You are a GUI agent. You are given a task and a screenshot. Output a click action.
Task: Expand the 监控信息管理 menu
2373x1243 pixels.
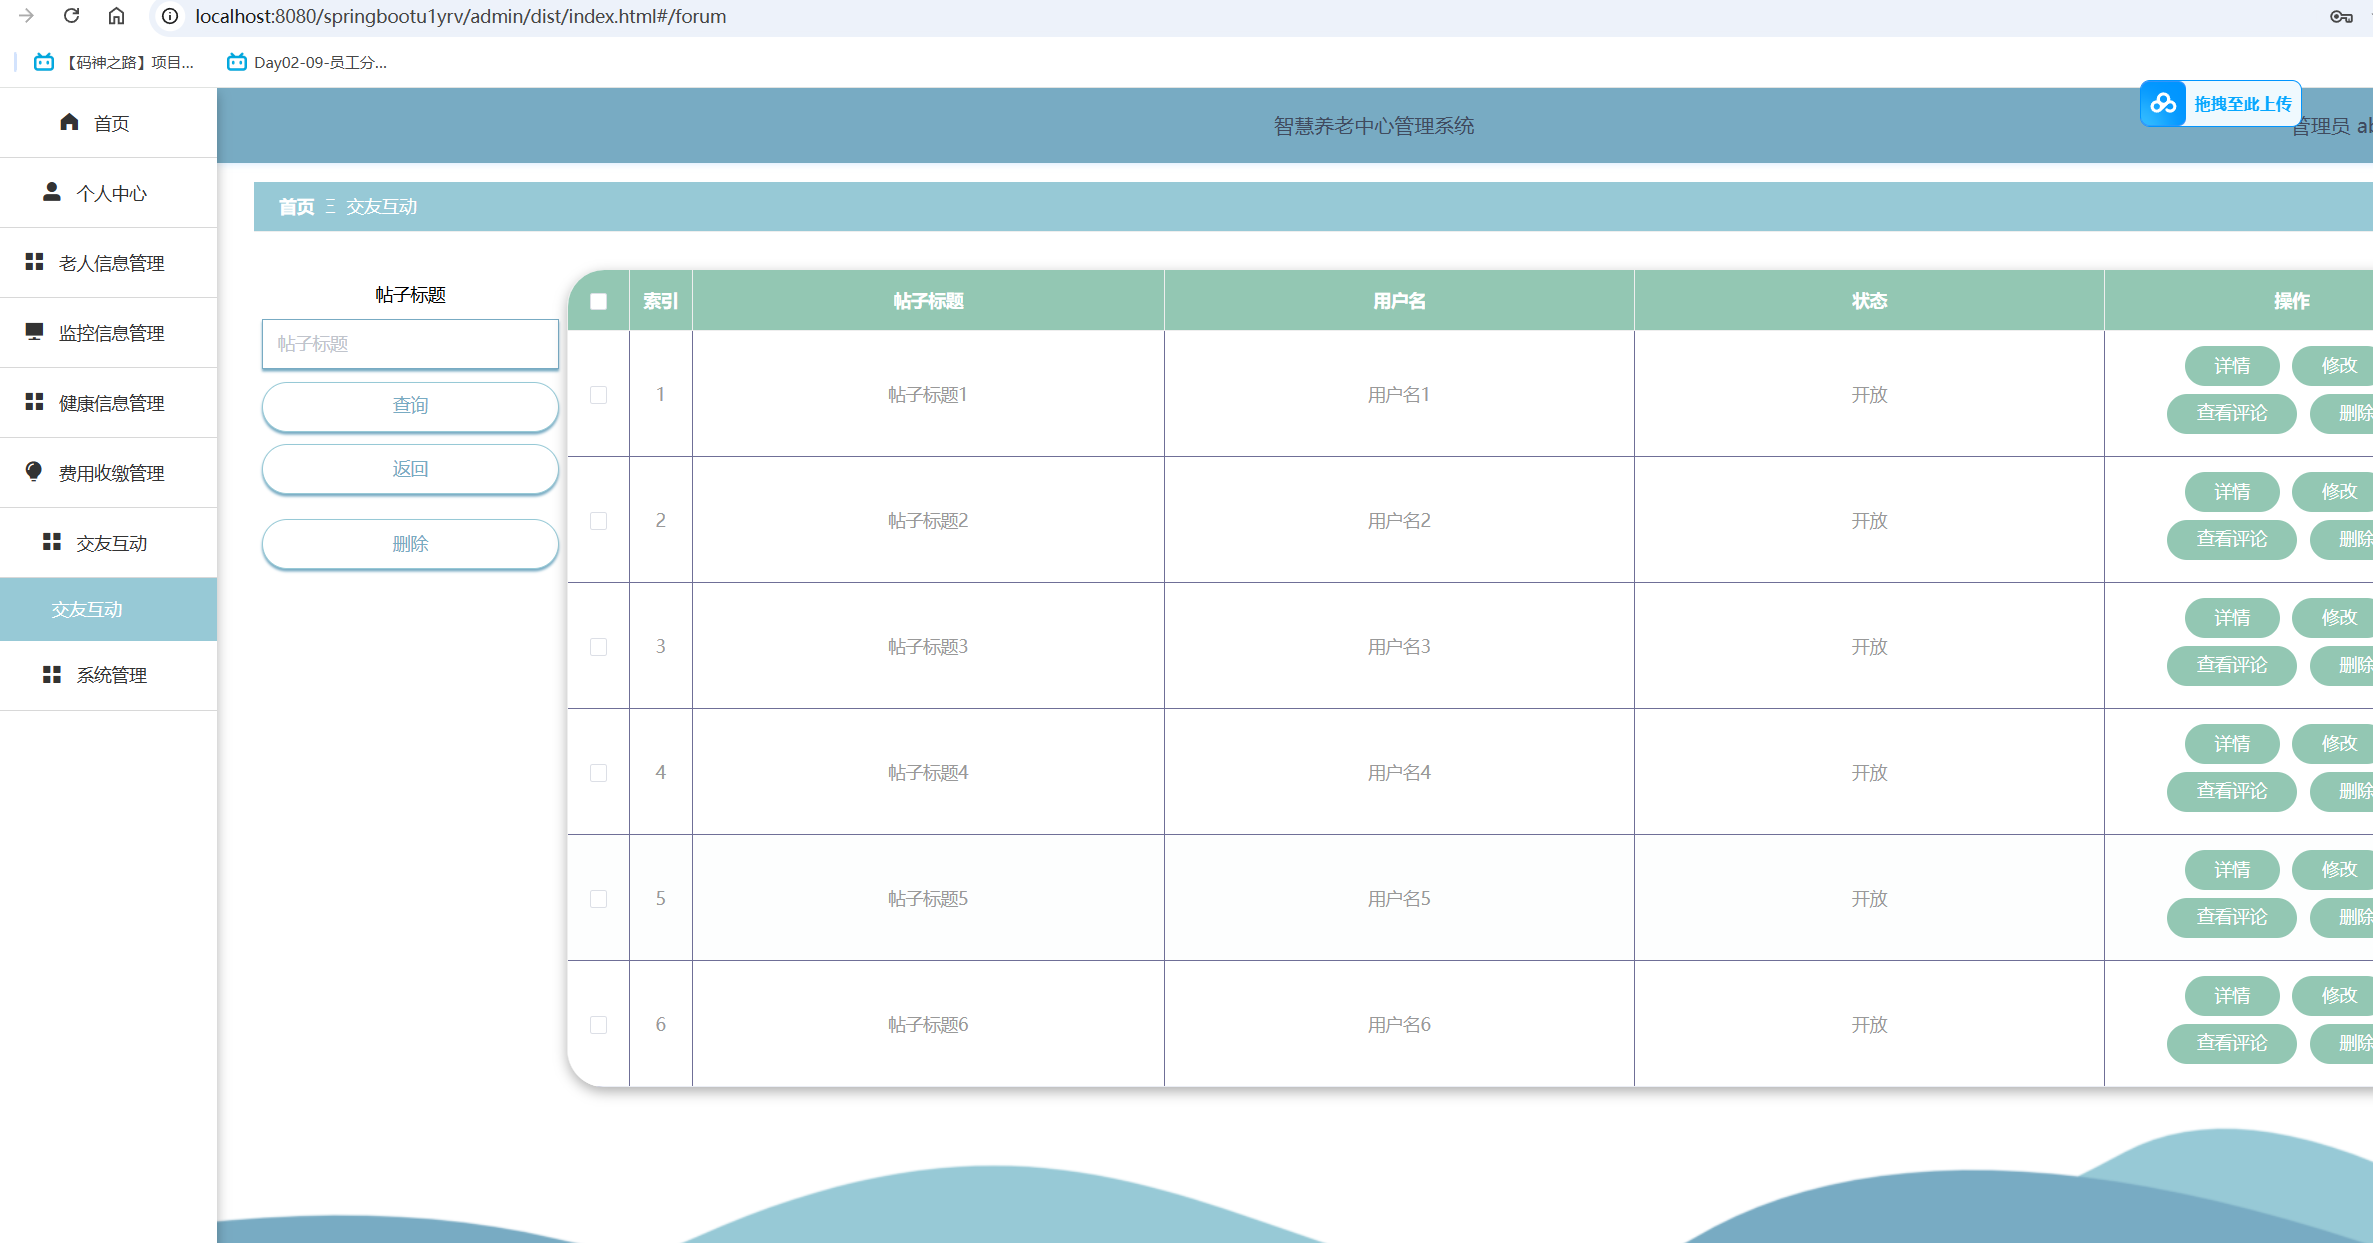coord(108,333)
